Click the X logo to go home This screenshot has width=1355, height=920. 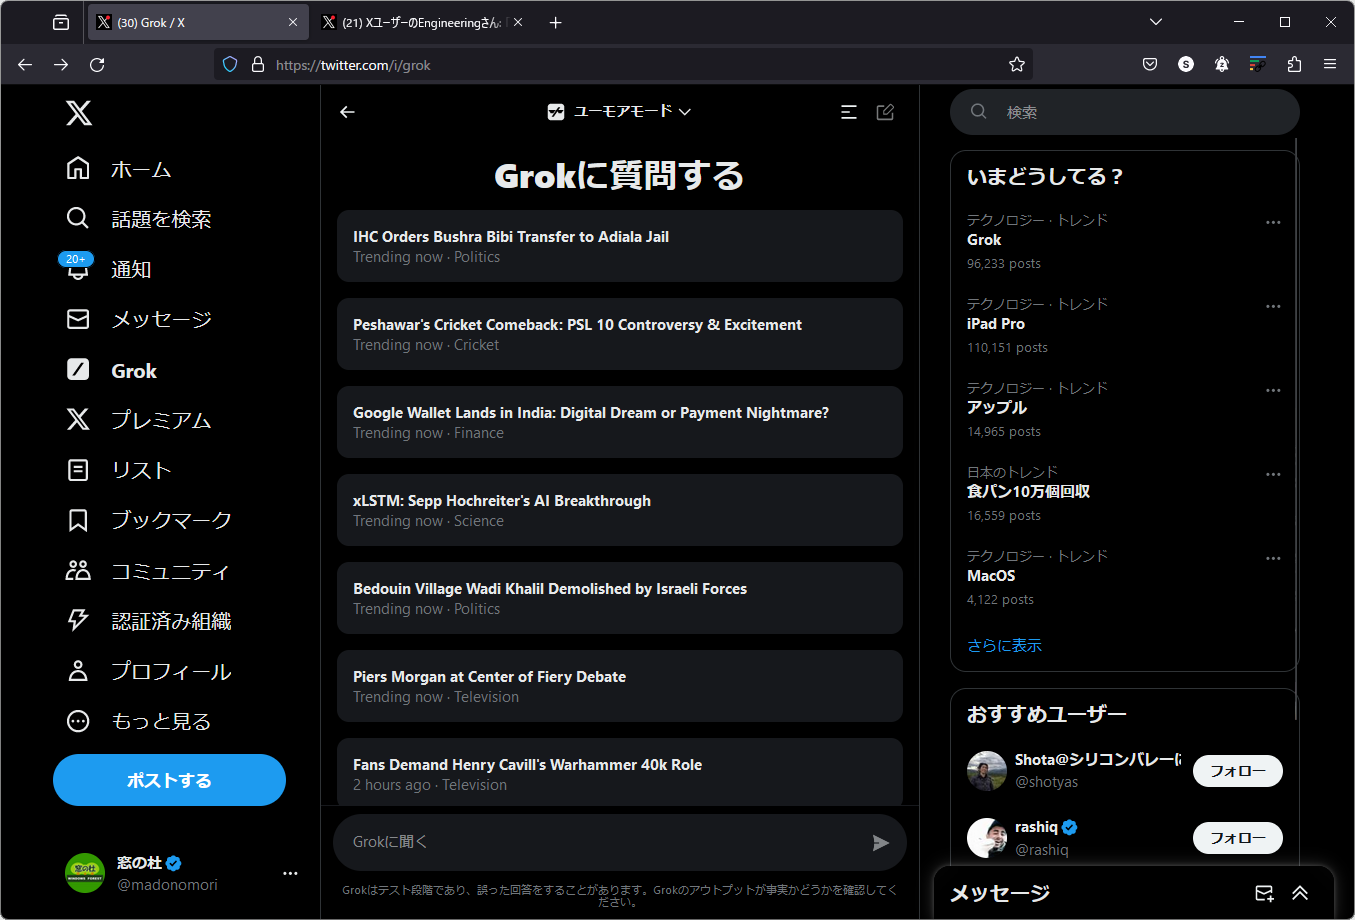point(78,113)
